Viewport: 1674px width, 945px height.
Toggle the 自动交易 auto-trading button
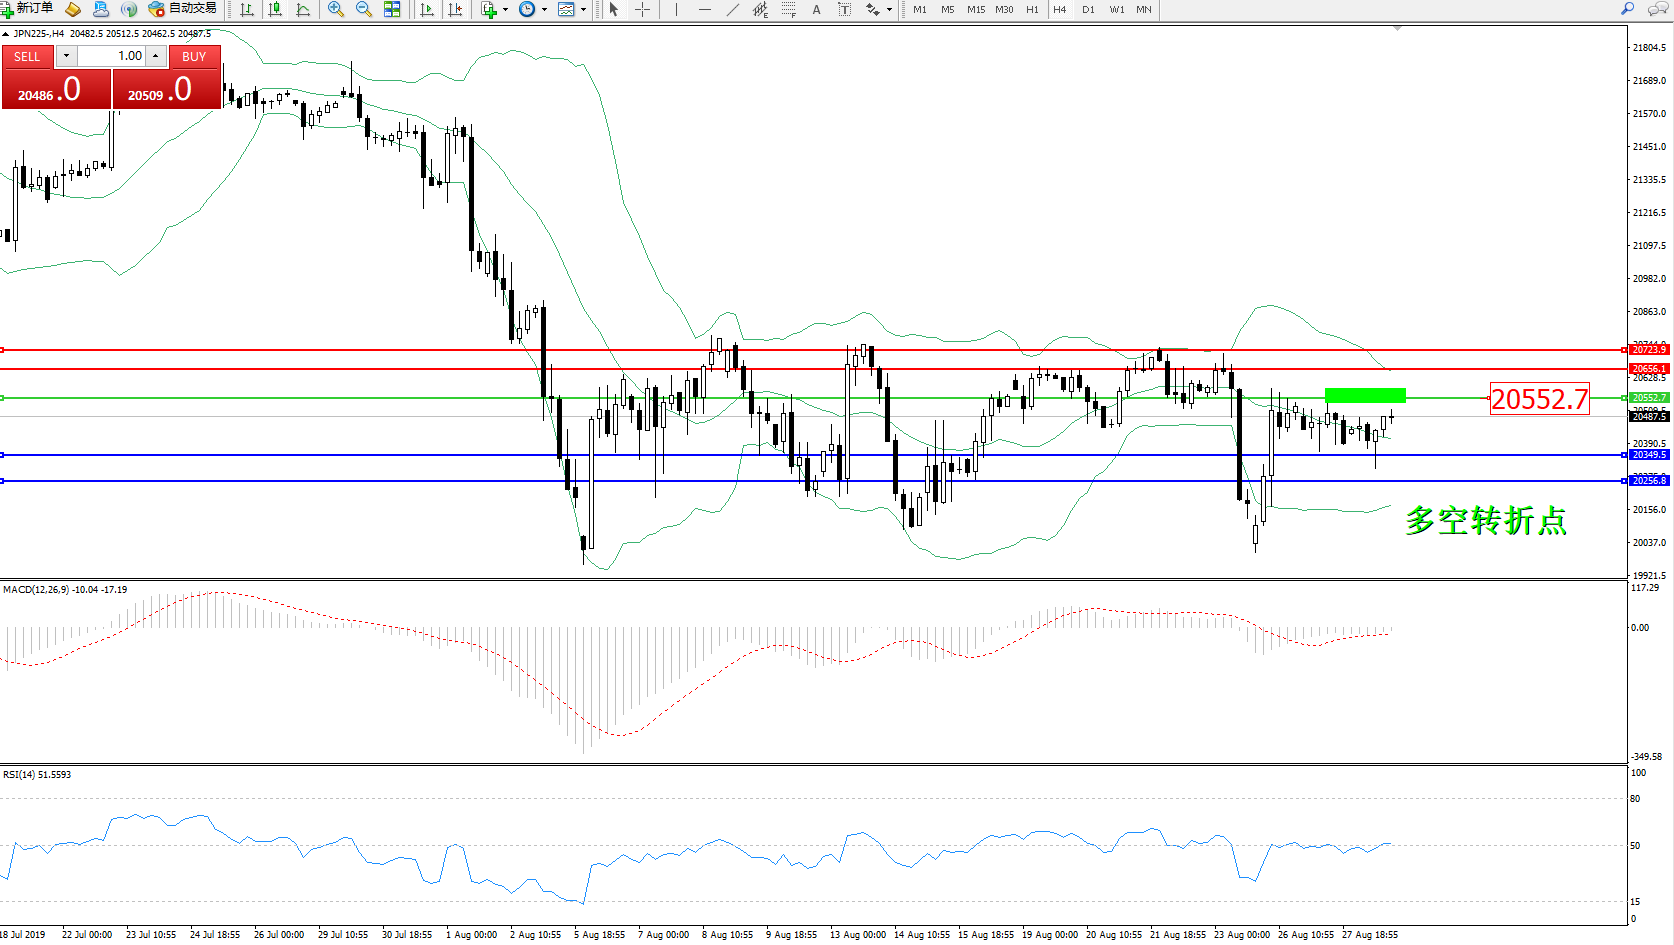click(x=183, y=9)
